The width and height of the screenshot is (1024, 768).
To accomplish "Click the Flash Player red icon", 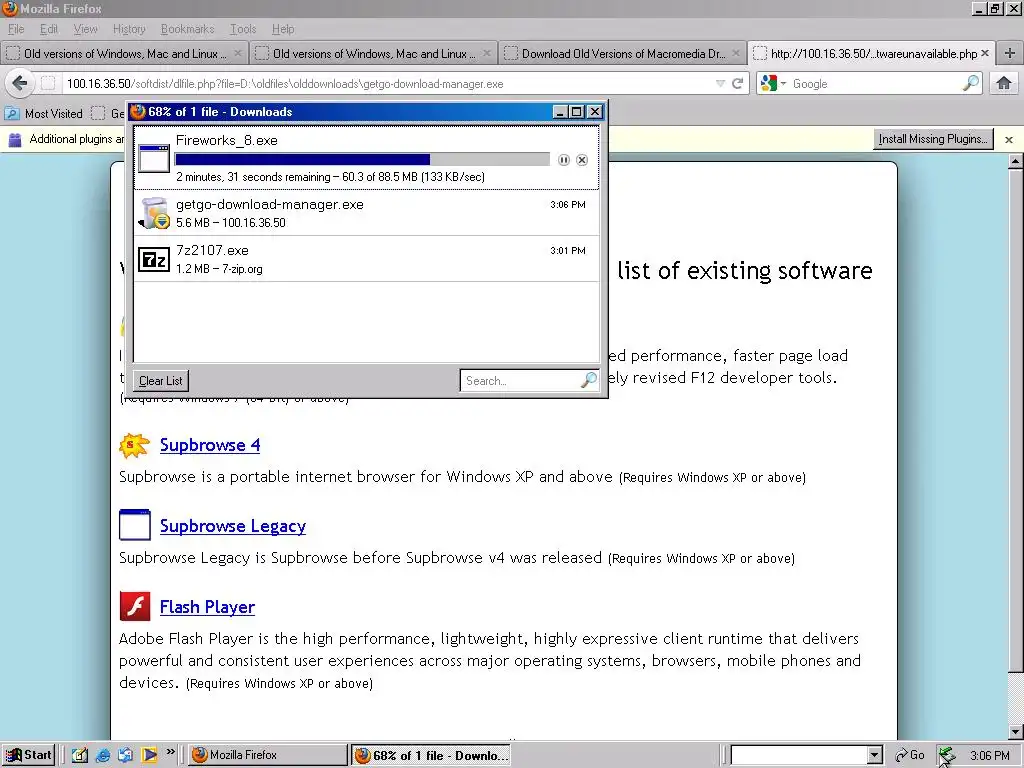I will tap(135, 607).
